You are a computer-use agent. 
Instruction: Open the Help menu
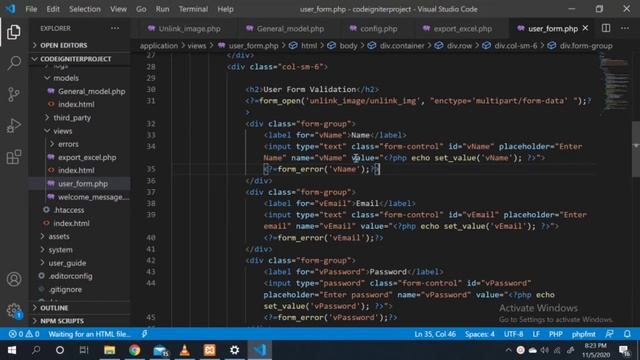pyautogui.click(x=225, y=9)
